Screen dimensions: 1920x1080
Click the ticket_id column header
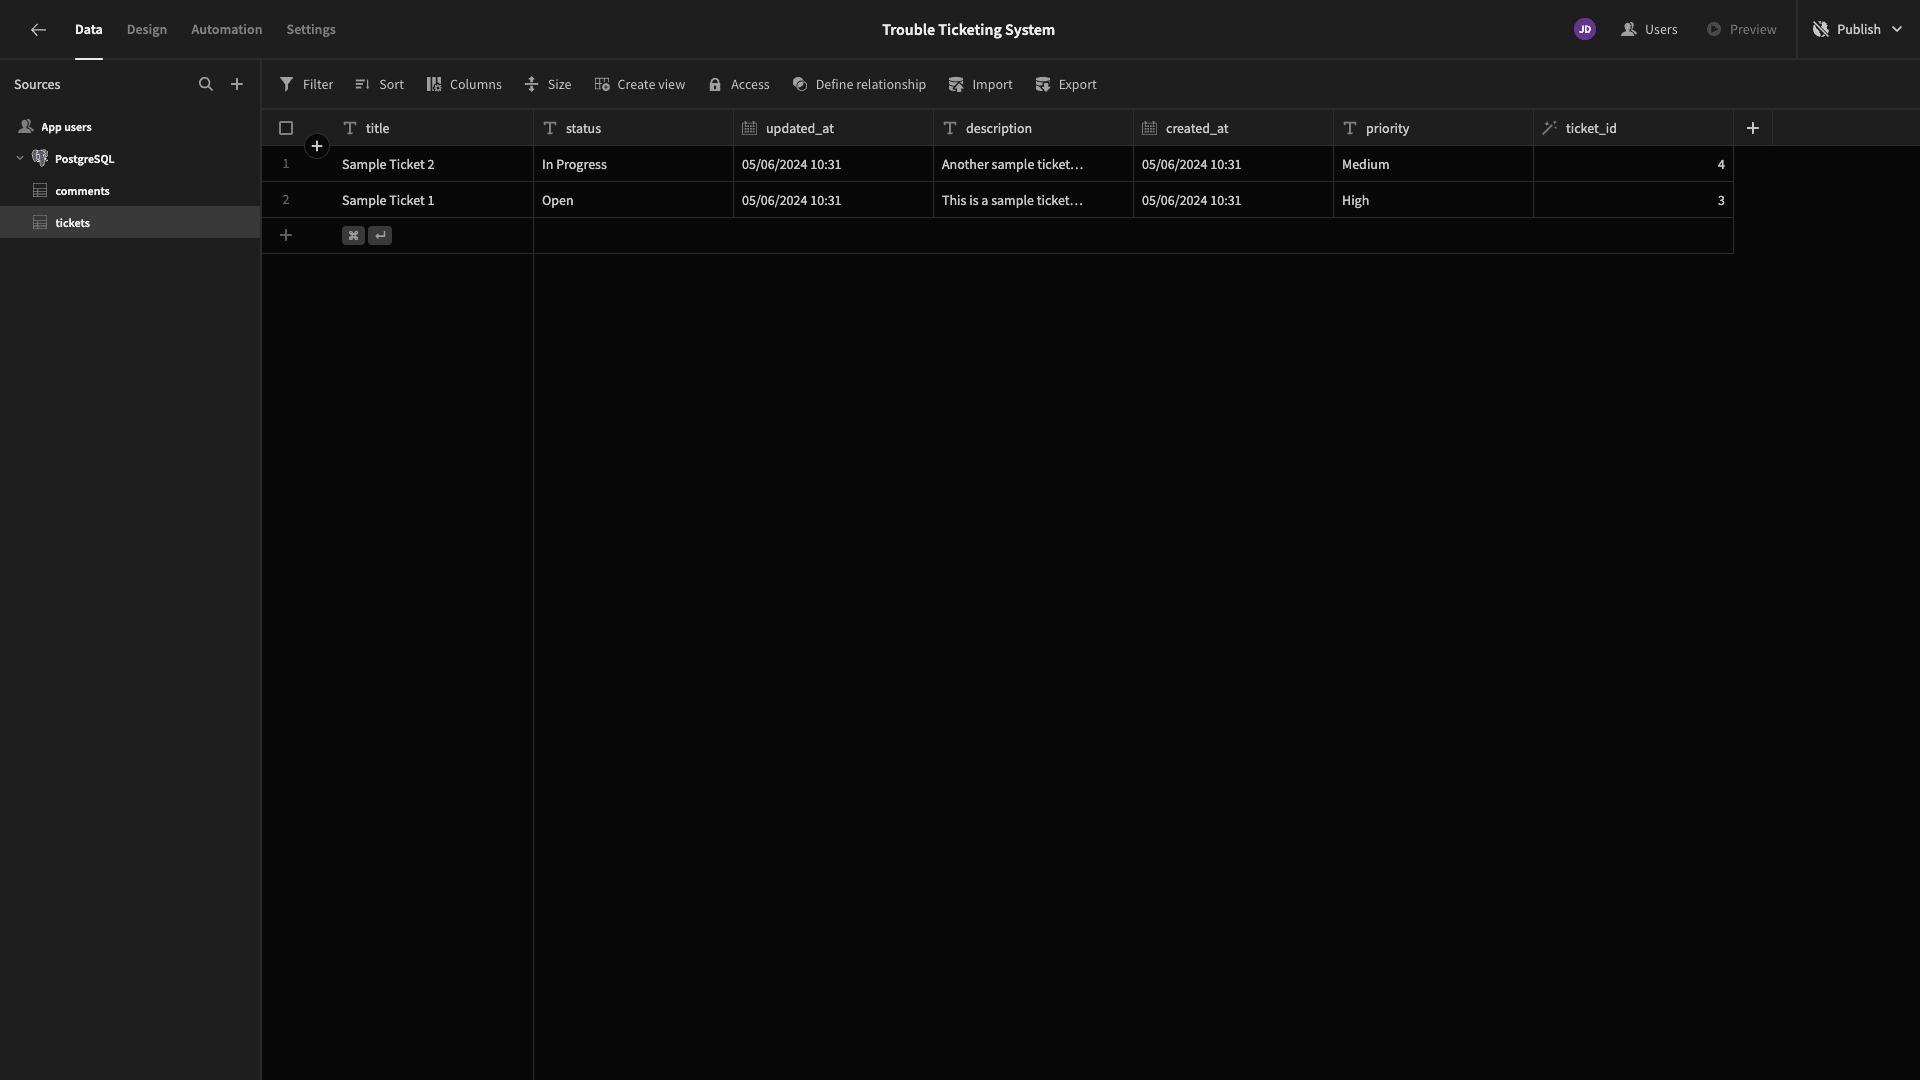point(1633,128)
